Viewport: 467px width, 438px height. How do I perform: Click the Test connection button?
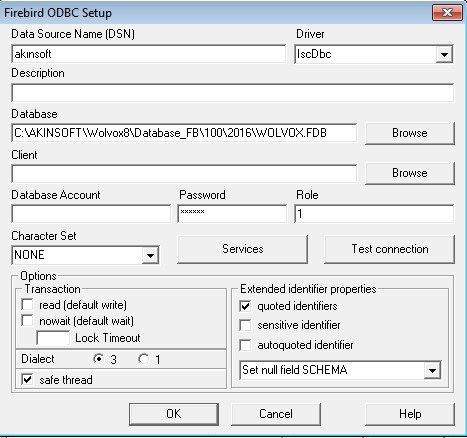click(x=389, y=249)
